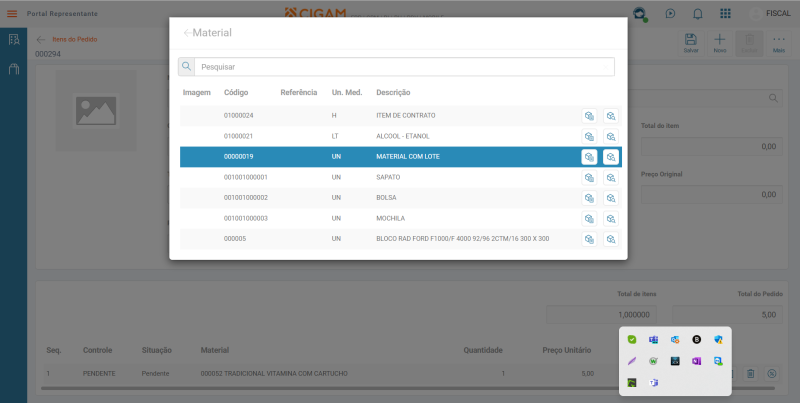The width and height of the screenshot is (800, 403).
Task: Click the Salvar save button
Action: tap(691, 43)
